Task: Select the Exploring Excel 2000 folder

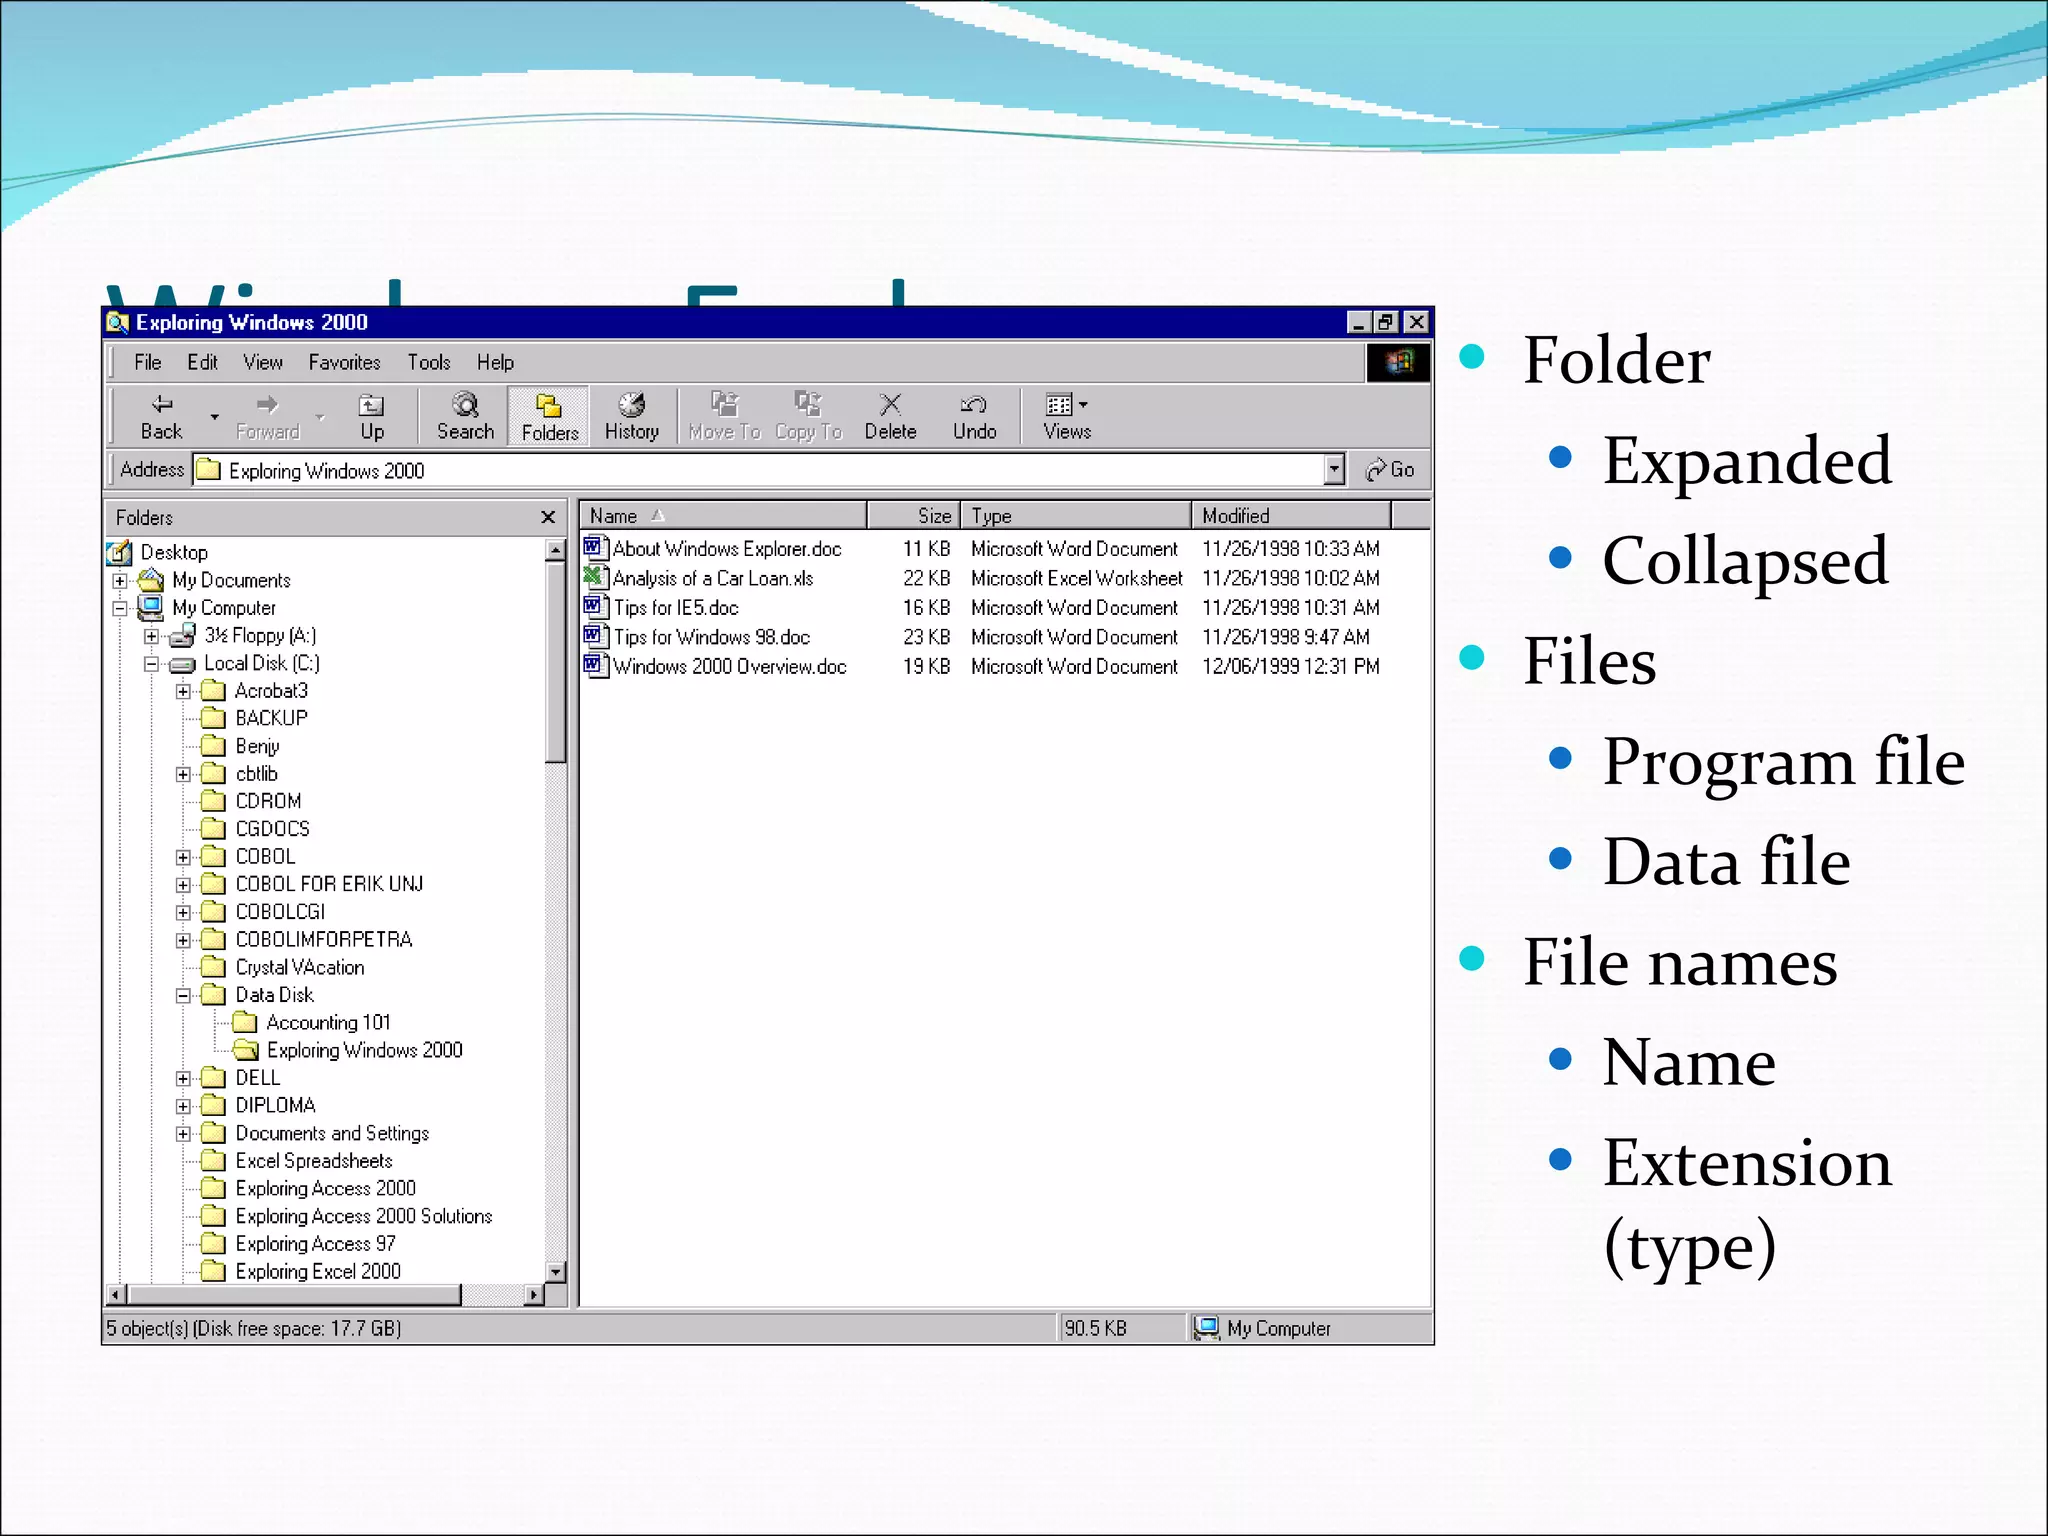Action: [x=301, y=1271]
